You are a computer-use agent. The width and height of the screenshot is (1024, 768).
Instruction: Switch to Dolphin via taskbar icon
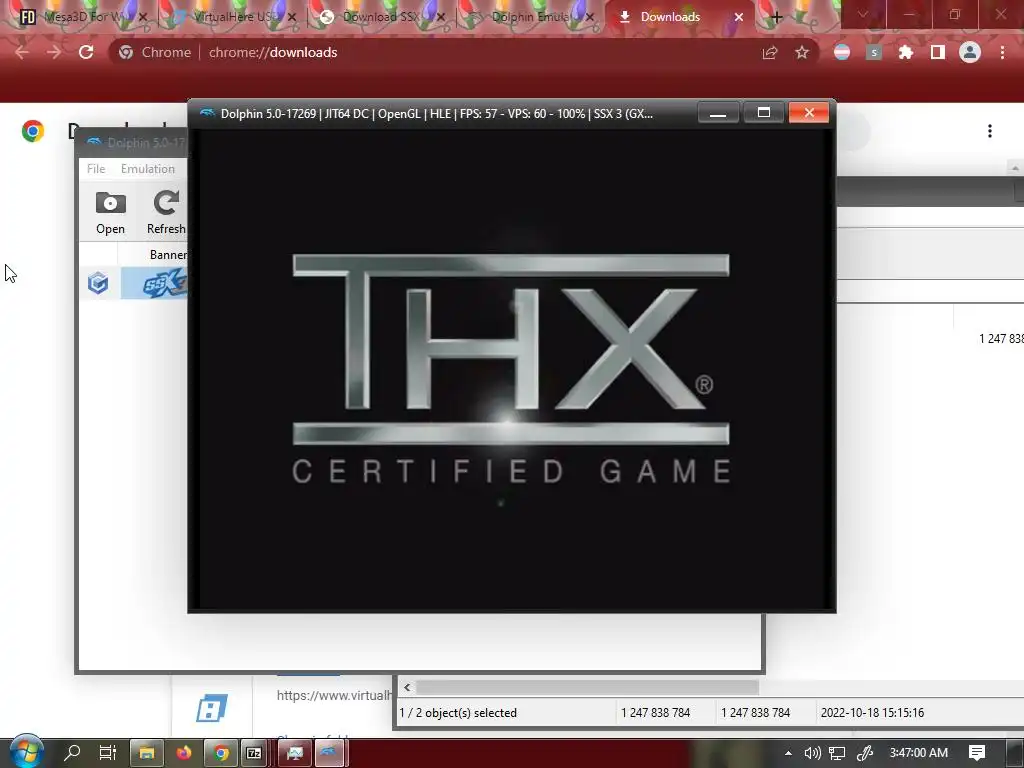[329, 753]
